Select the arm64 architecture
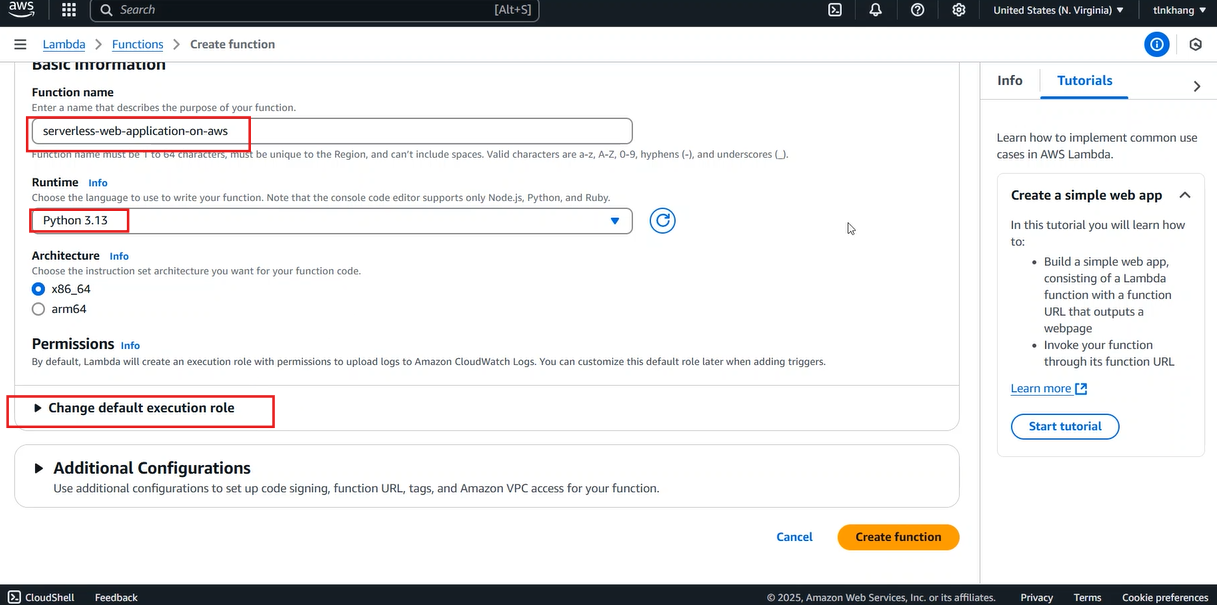 [x=38, y=309]
